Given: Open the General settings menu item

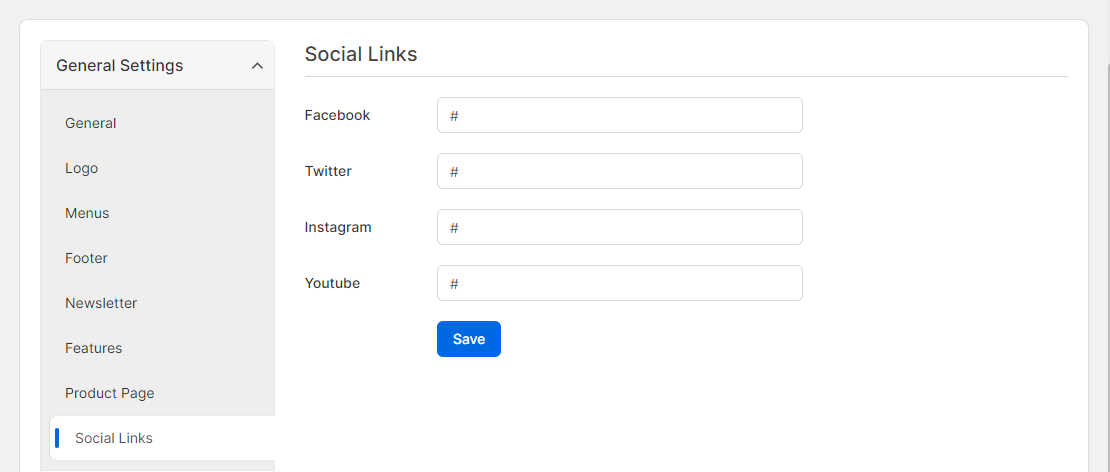Looking at the screenshot, I should tap(91, 123).
